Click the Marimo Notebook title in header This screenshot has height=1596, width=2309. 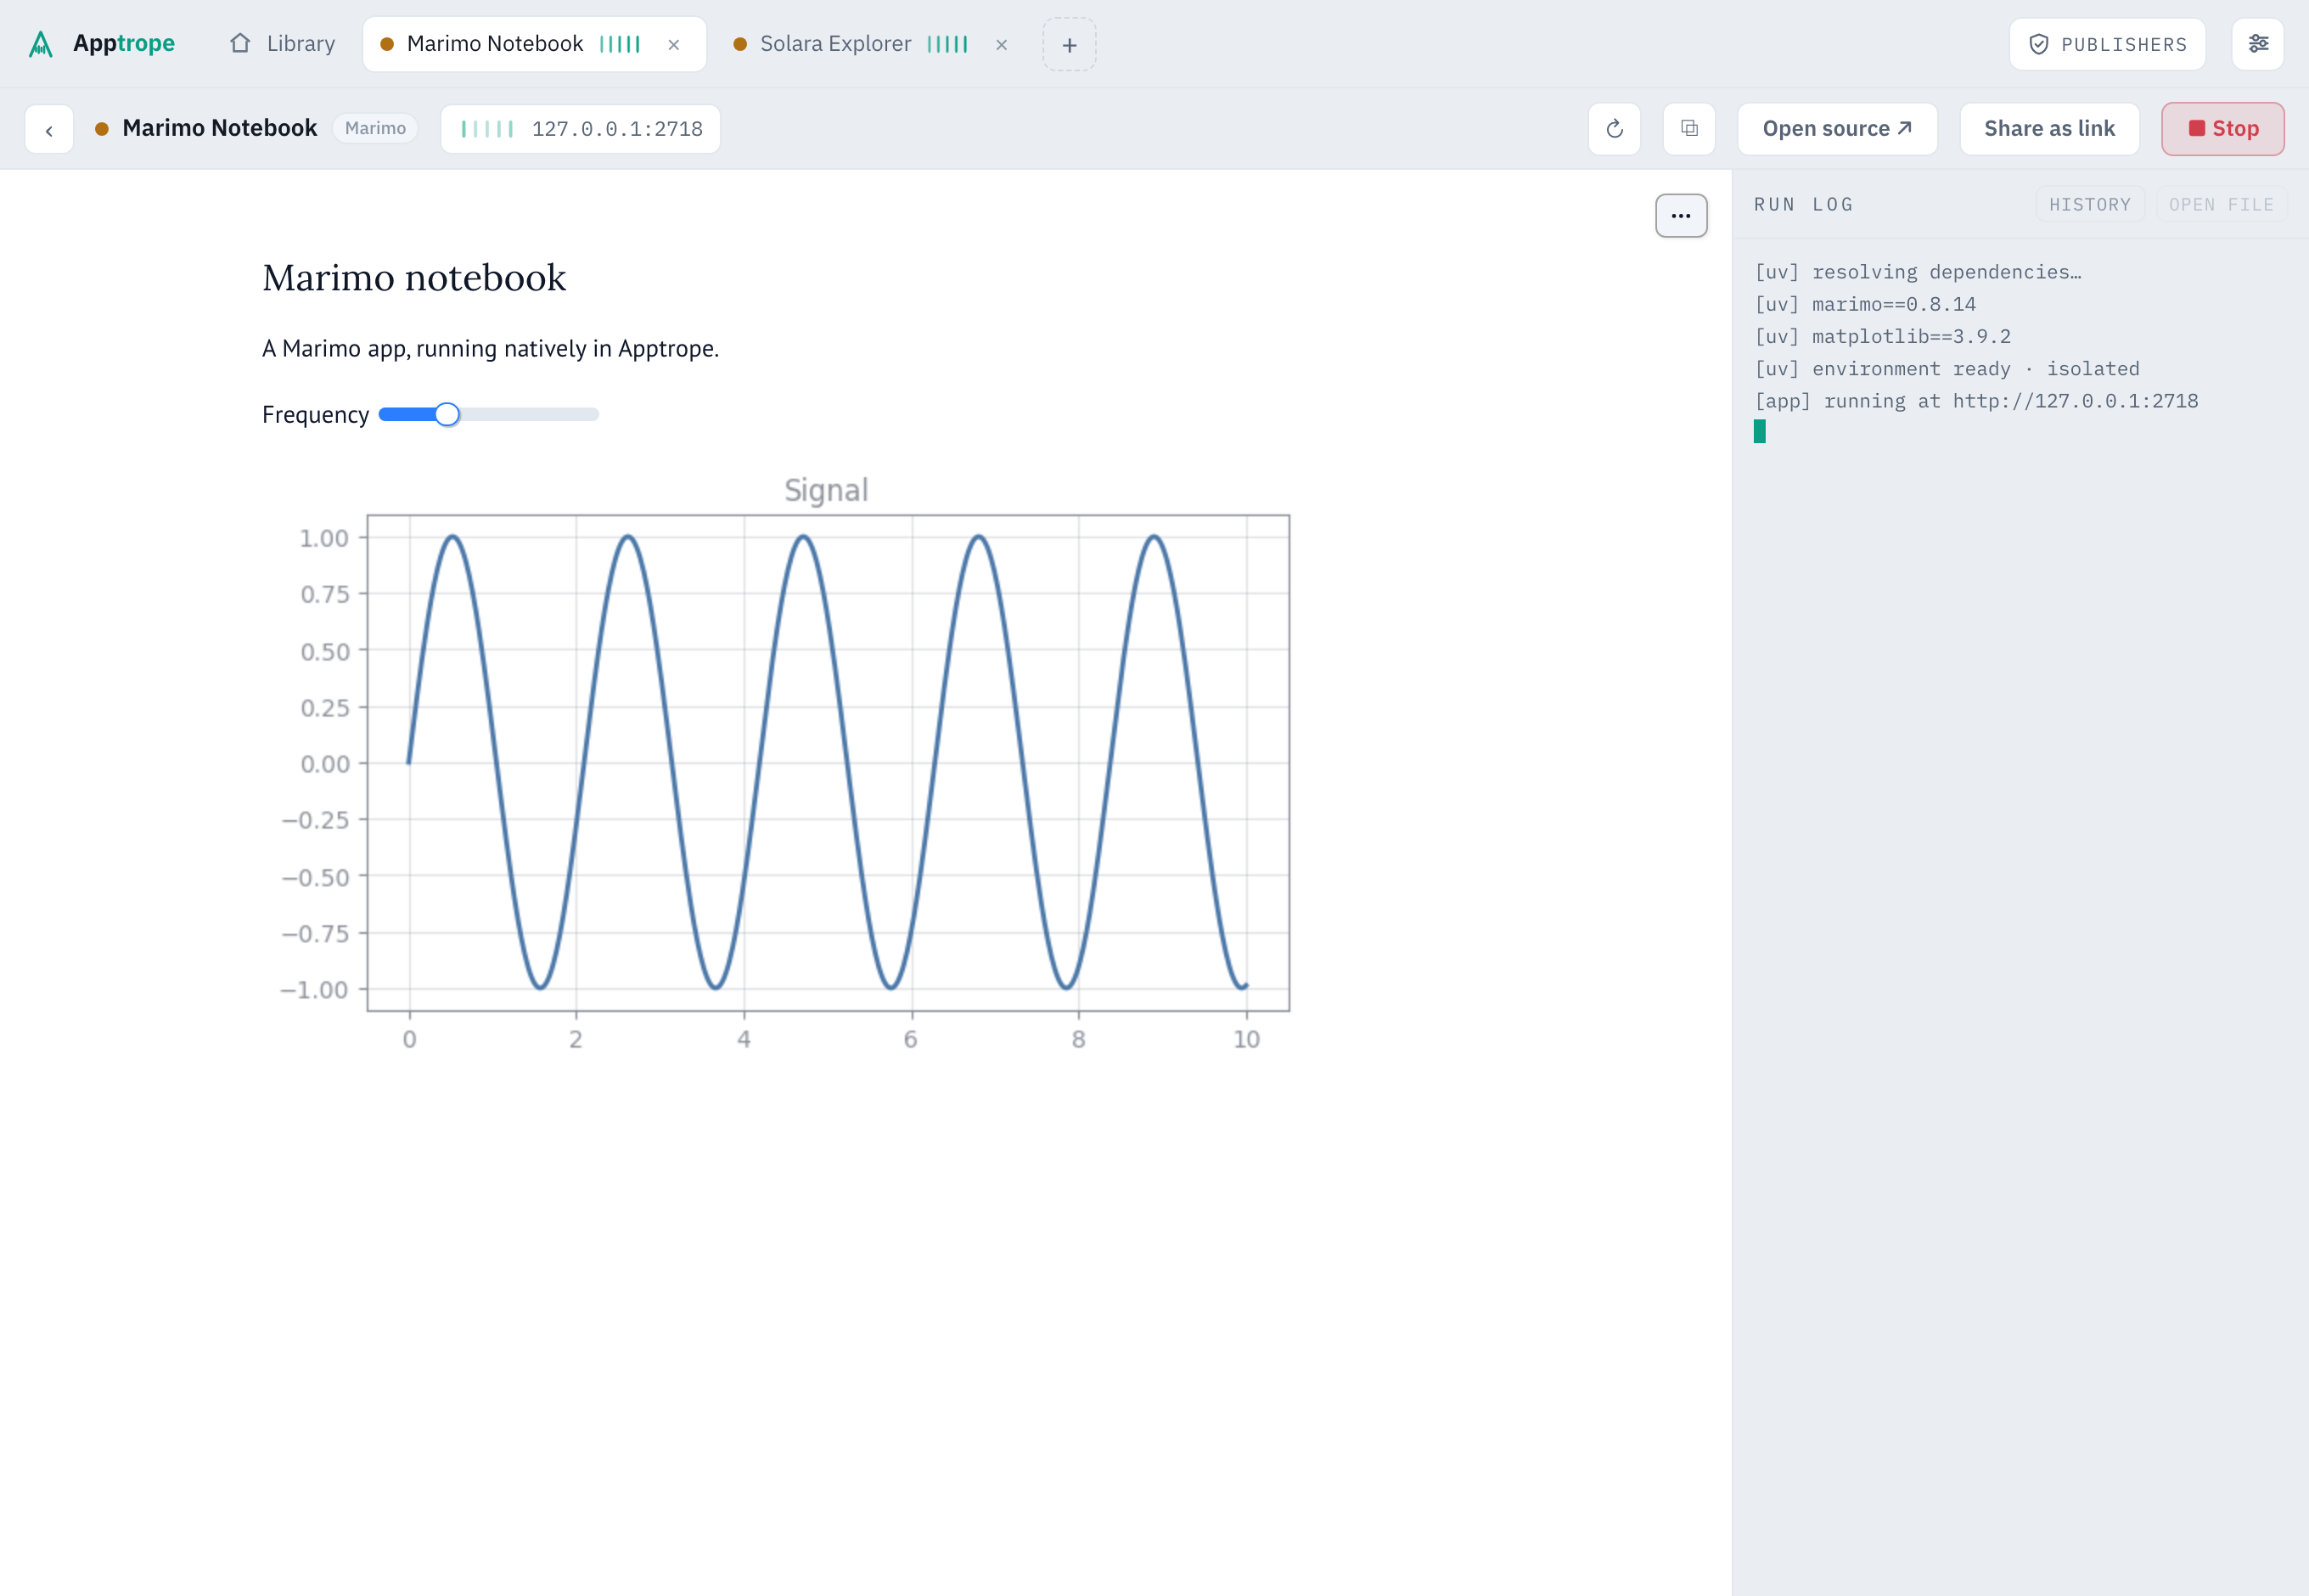[x=219, y=128]
